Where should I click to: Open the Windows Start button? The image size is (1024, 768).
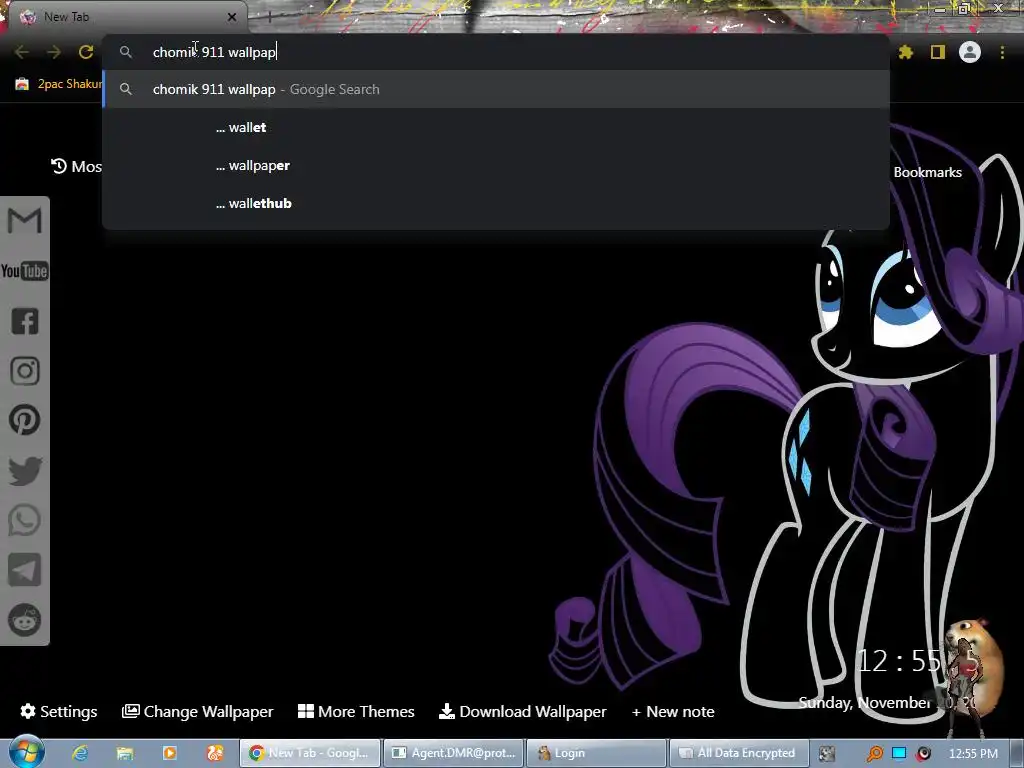coord(26,751)
